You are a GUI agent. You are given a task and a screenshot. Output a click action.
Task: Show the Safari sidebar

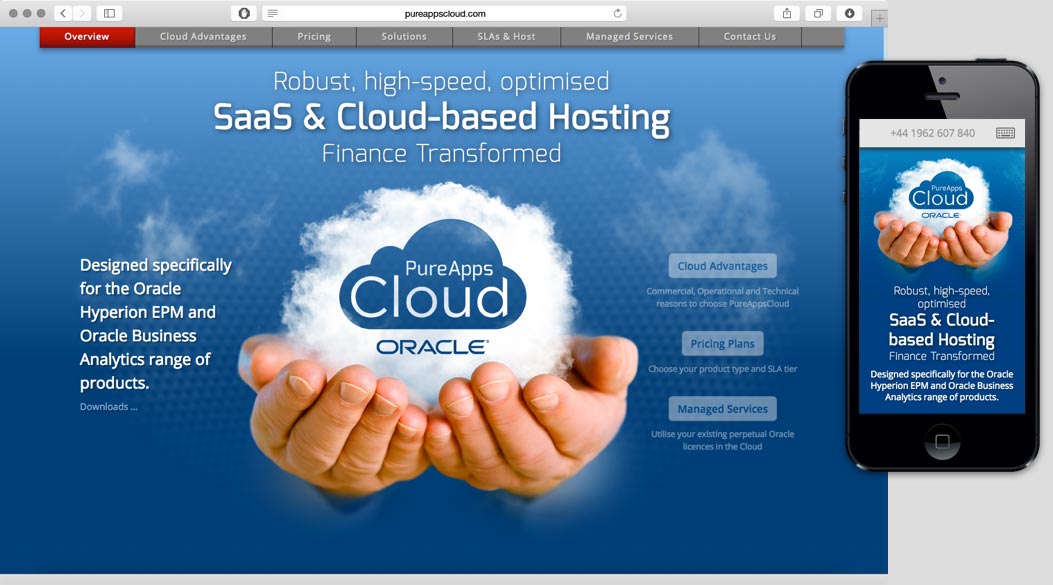pyautogui.click(x=109, y=13)
